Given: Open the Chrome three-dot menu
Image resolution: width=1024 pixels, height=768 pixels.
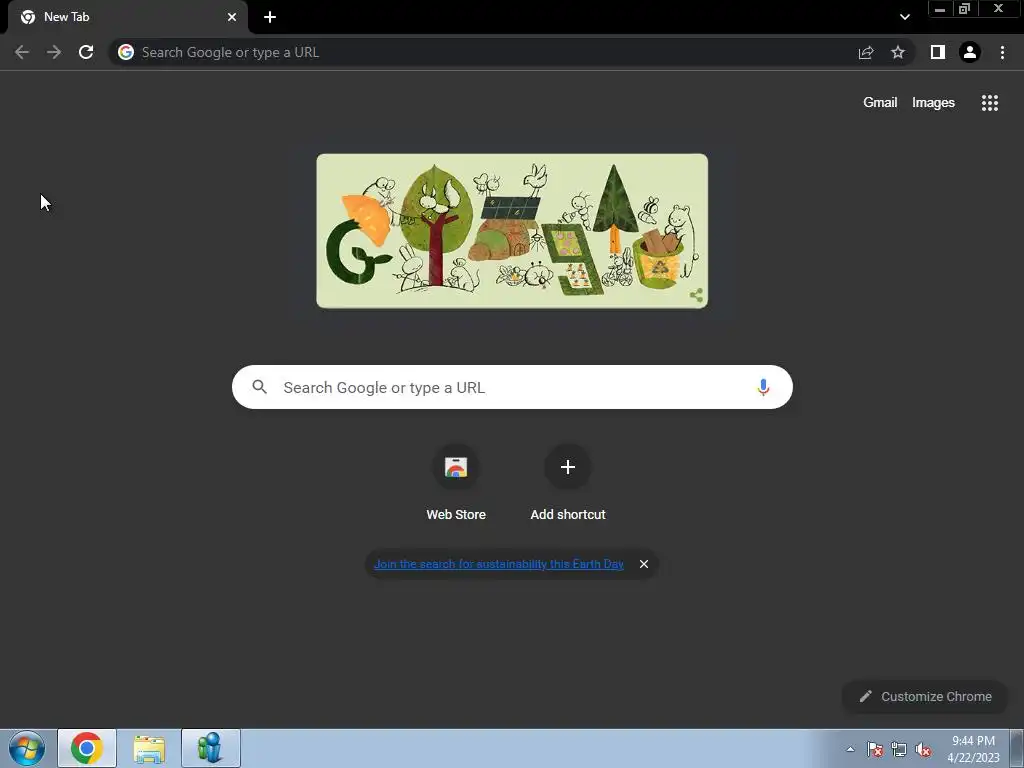Looking at the screenshot, I should click(1002, 52).
